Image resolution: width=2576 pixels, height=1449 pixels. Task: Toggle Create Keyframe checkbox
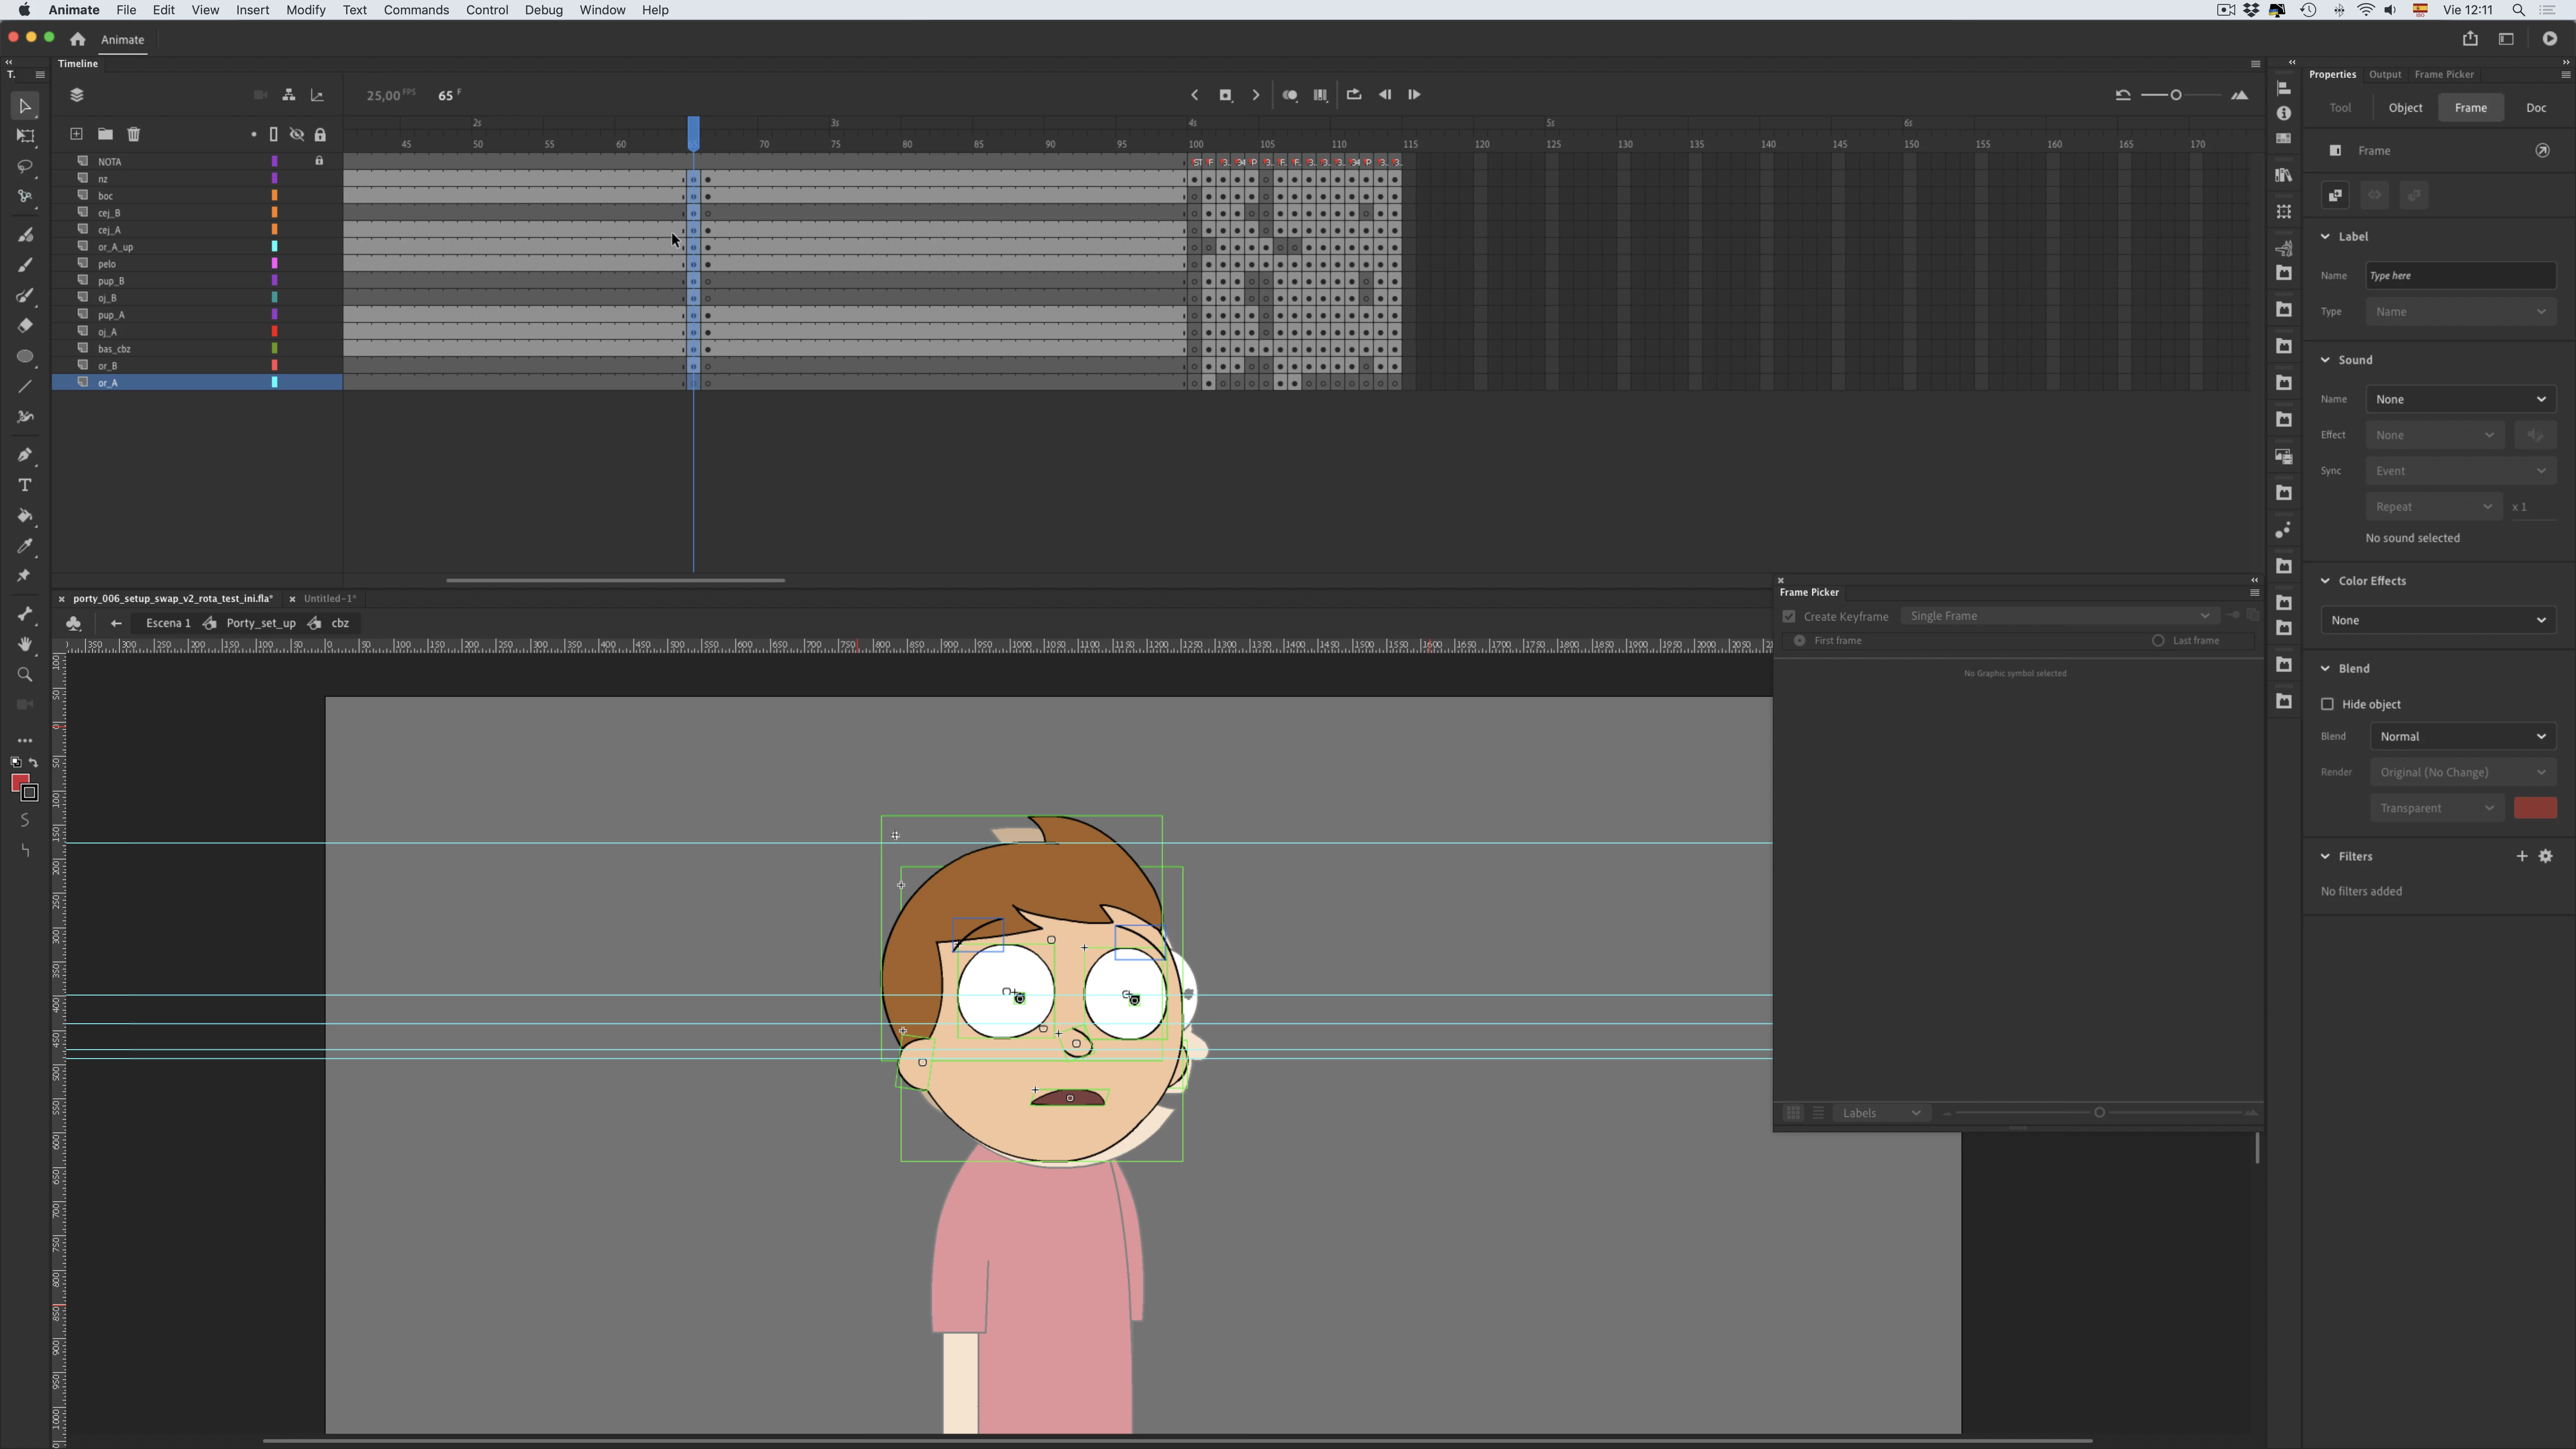pyautogui.click(x=1789, y=616)
